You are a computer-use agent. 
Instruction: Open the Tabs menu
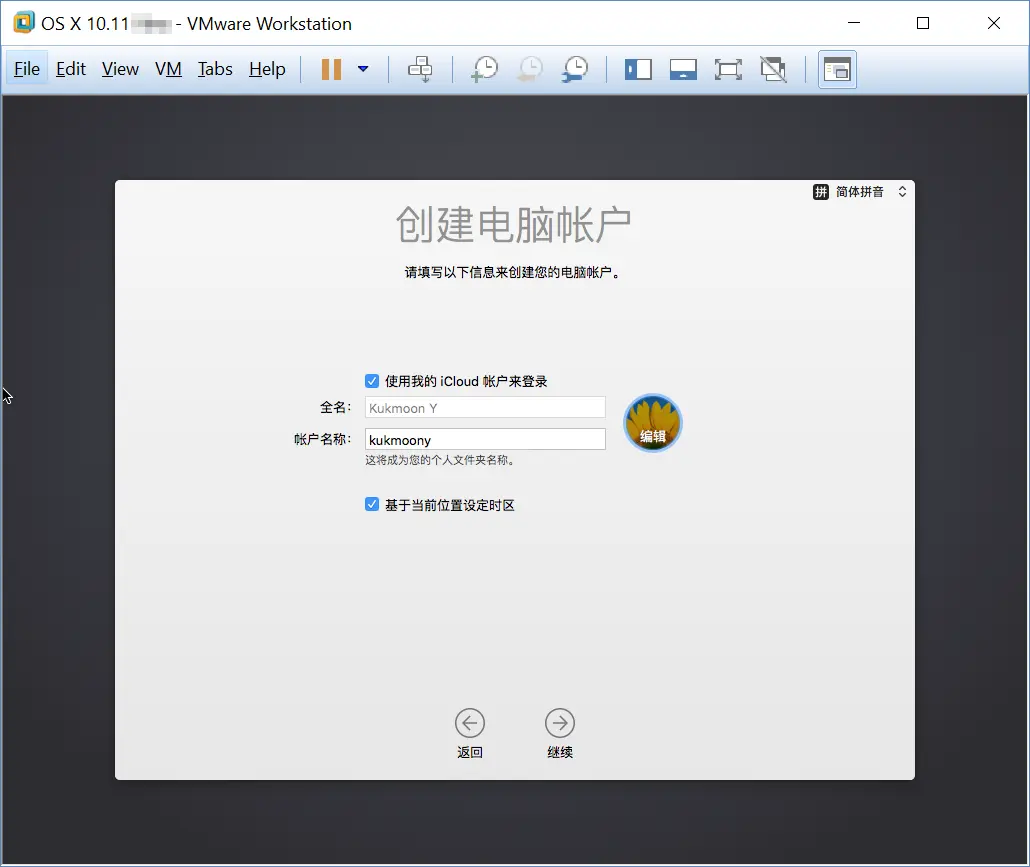(x=214, y=69)
